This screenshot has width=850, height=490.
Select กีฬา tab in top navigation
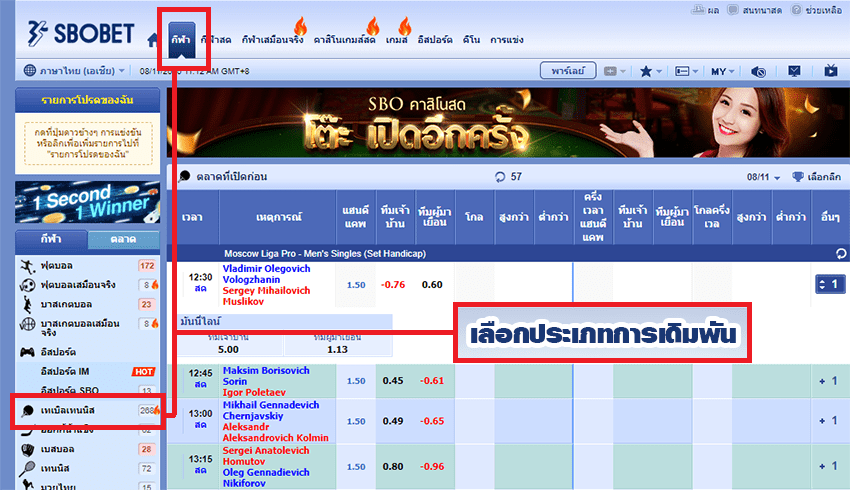click(x=181, y=40)
